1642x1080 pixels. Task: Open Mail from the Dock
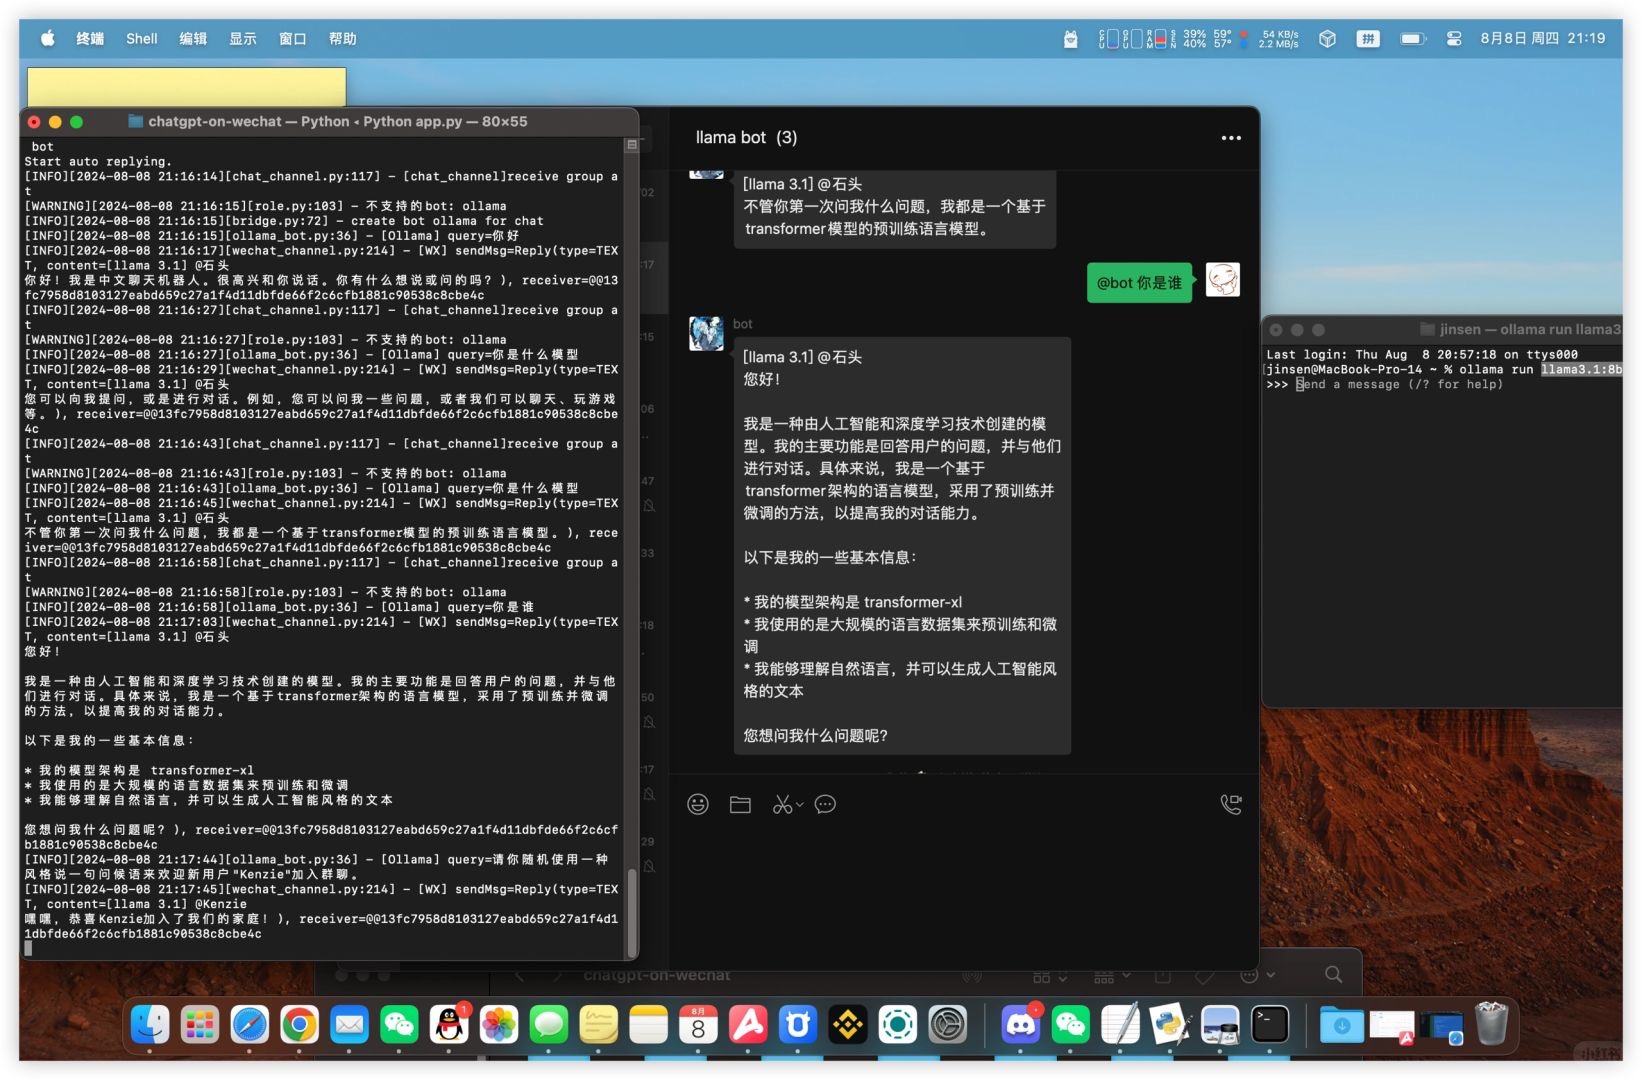350,1024
